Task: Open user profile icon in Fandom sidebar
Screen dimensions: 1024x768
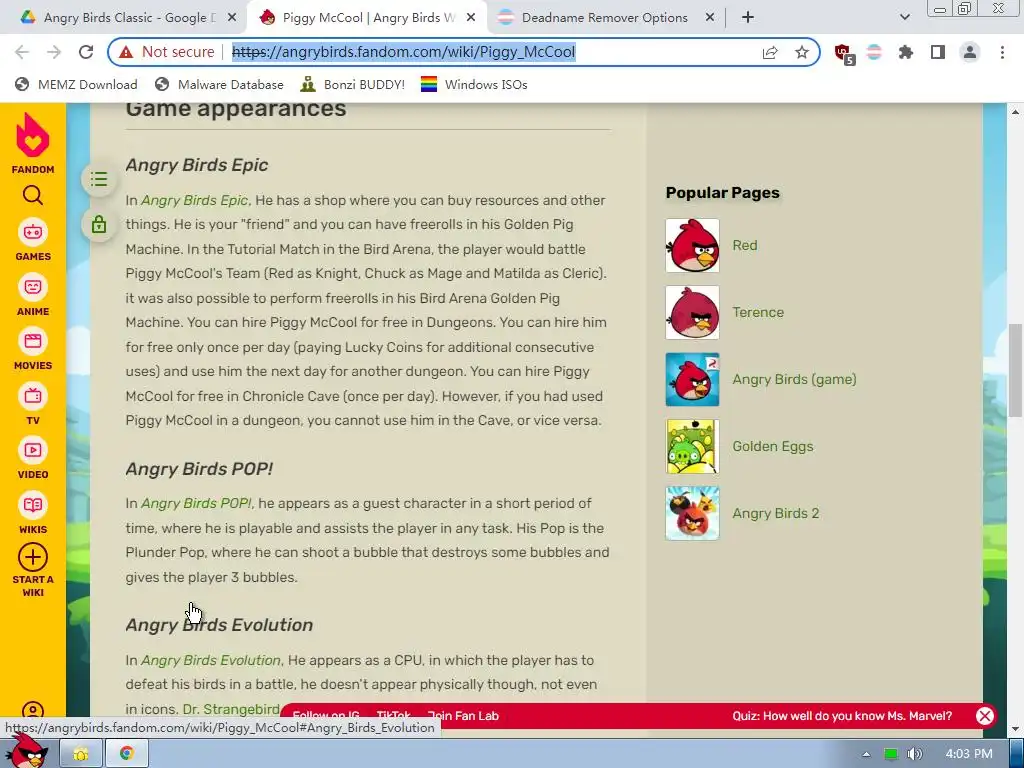Action: [33, 711]
